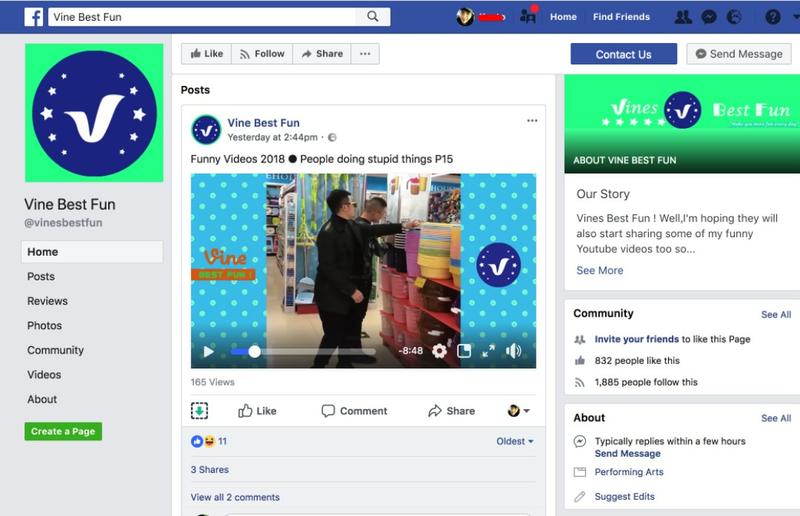Click the Facebook logo icon
The height and width of the screenshot is (516, 800).
coord(33,17)
